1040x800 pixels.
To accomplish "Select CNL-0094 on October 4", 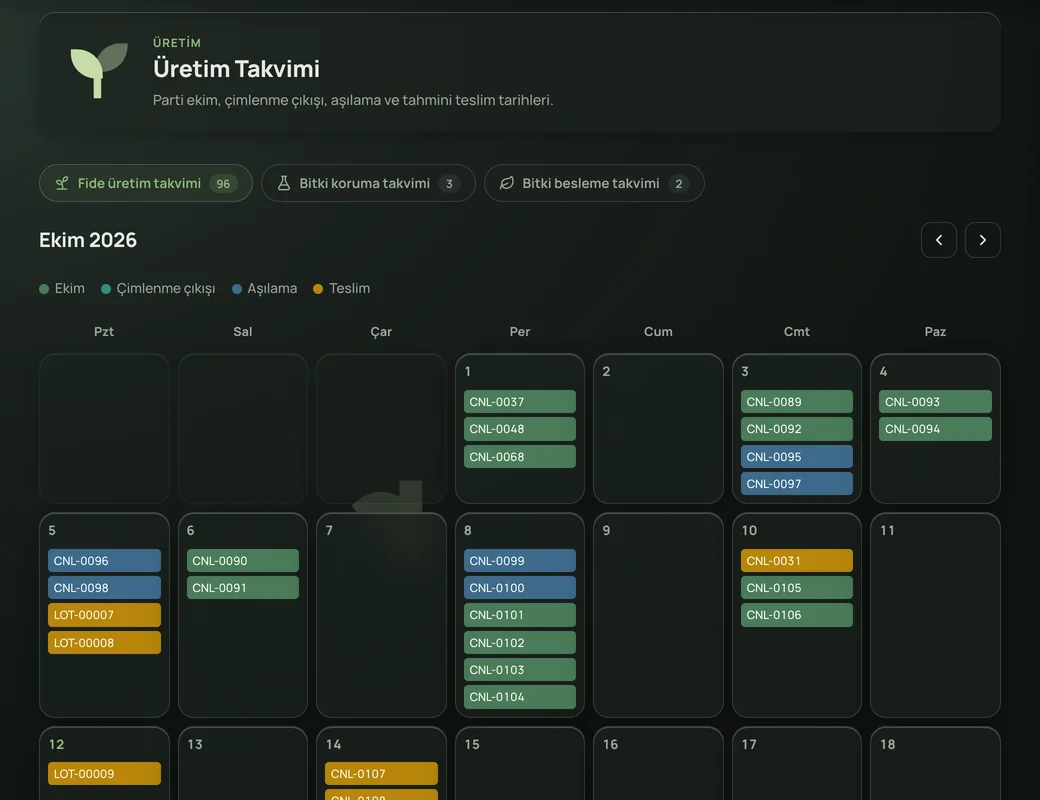I will click(x=935, y=429).
